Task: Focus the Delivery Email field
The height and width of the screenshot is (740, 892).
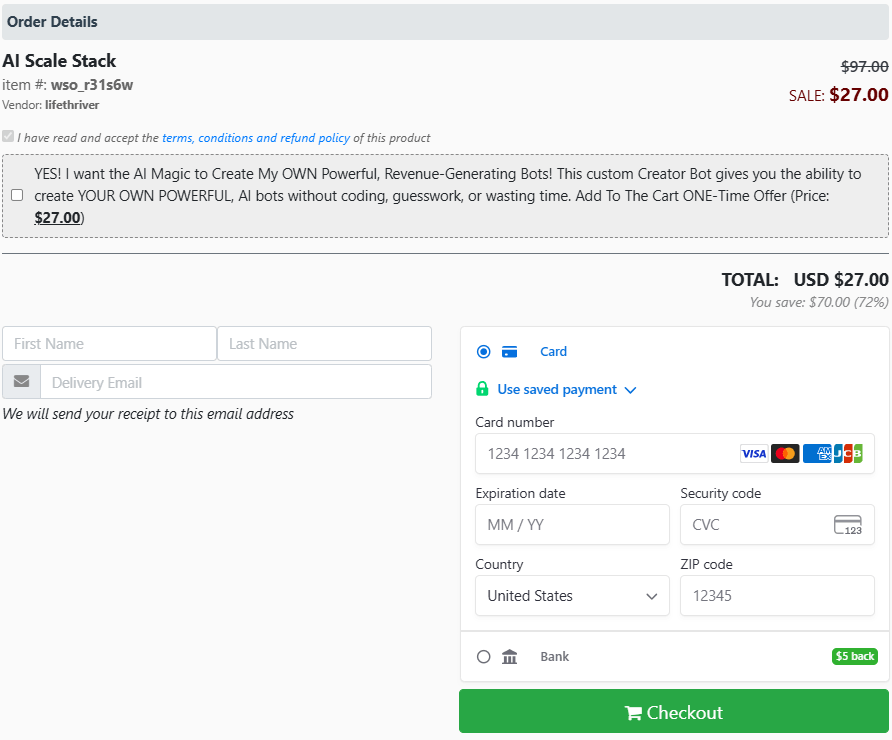Action: [x=236, y=382]
